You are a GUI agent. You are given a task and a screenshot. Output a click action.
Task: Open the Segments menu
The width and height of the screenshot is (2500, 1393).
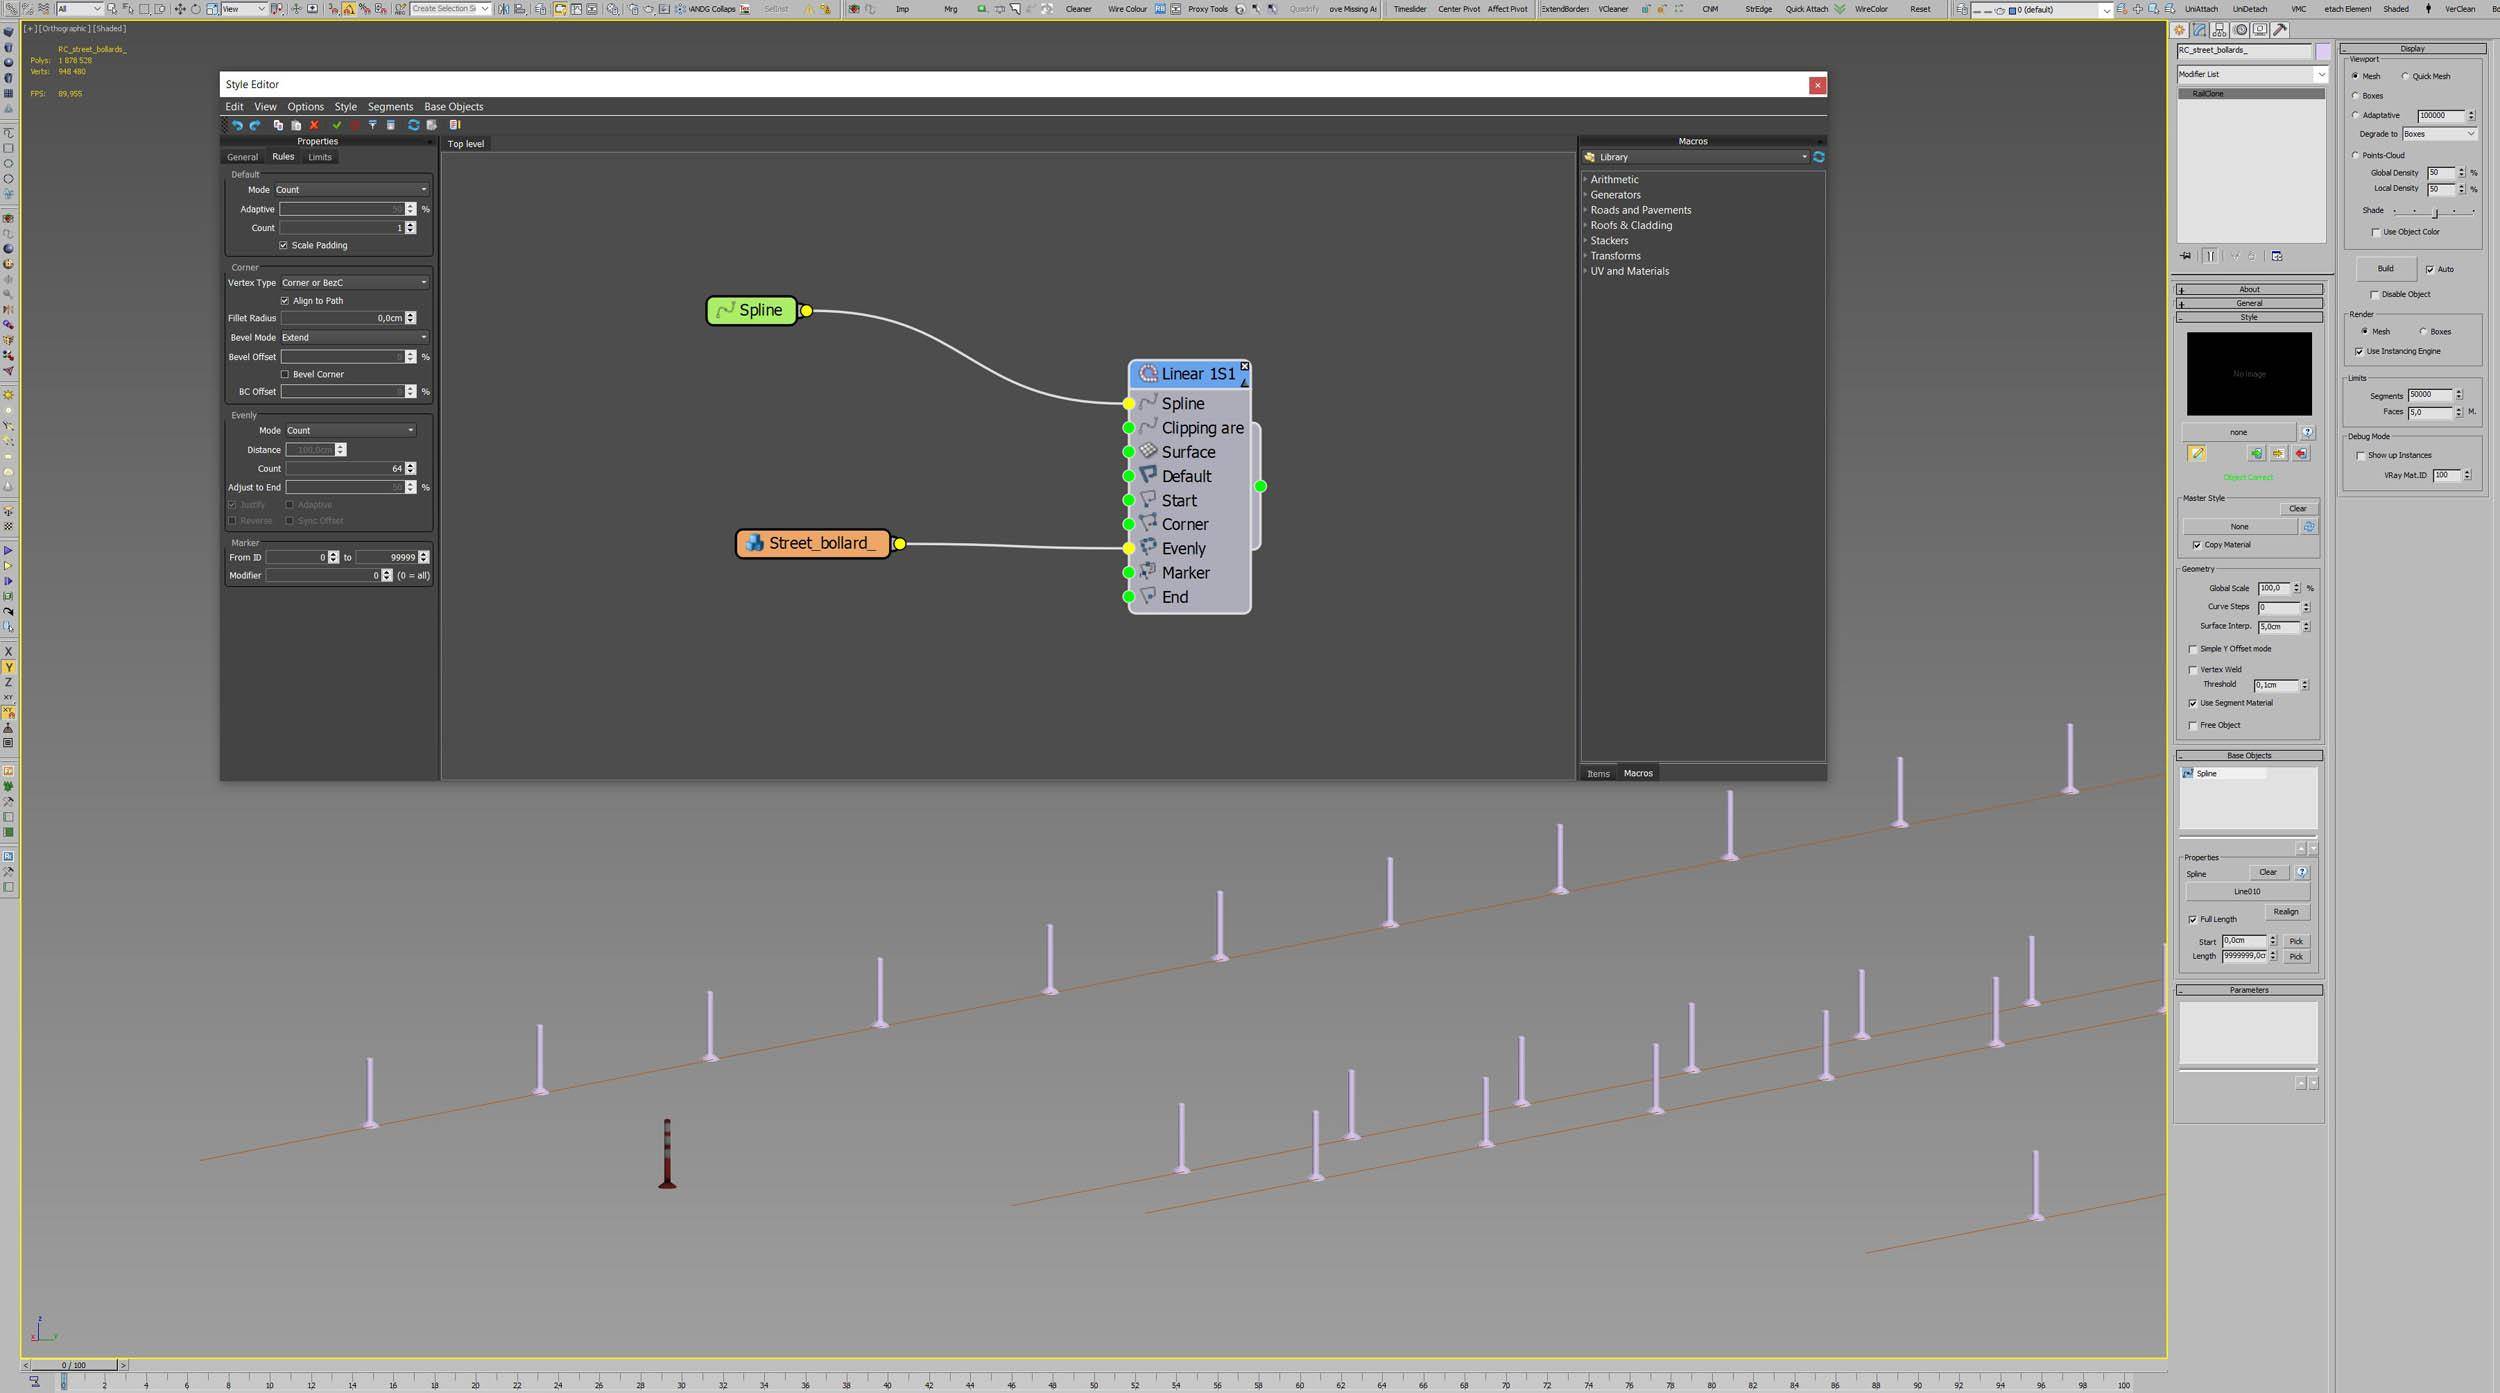(x=390, y=107)
